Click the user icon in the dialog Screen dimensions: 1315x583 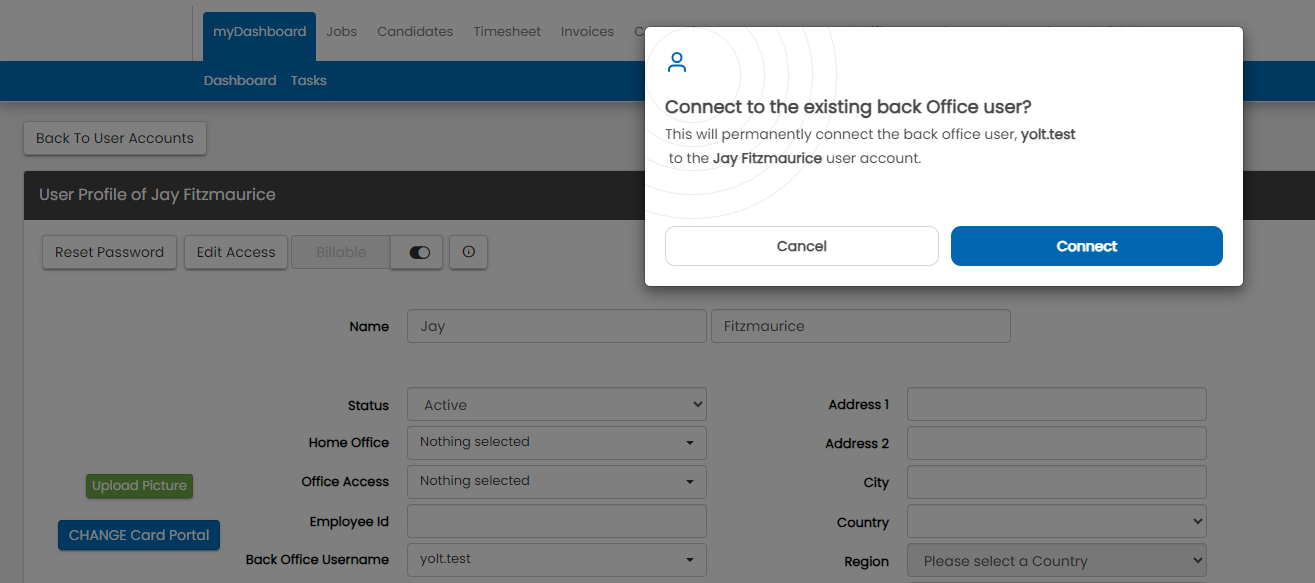tap(677, 63)
